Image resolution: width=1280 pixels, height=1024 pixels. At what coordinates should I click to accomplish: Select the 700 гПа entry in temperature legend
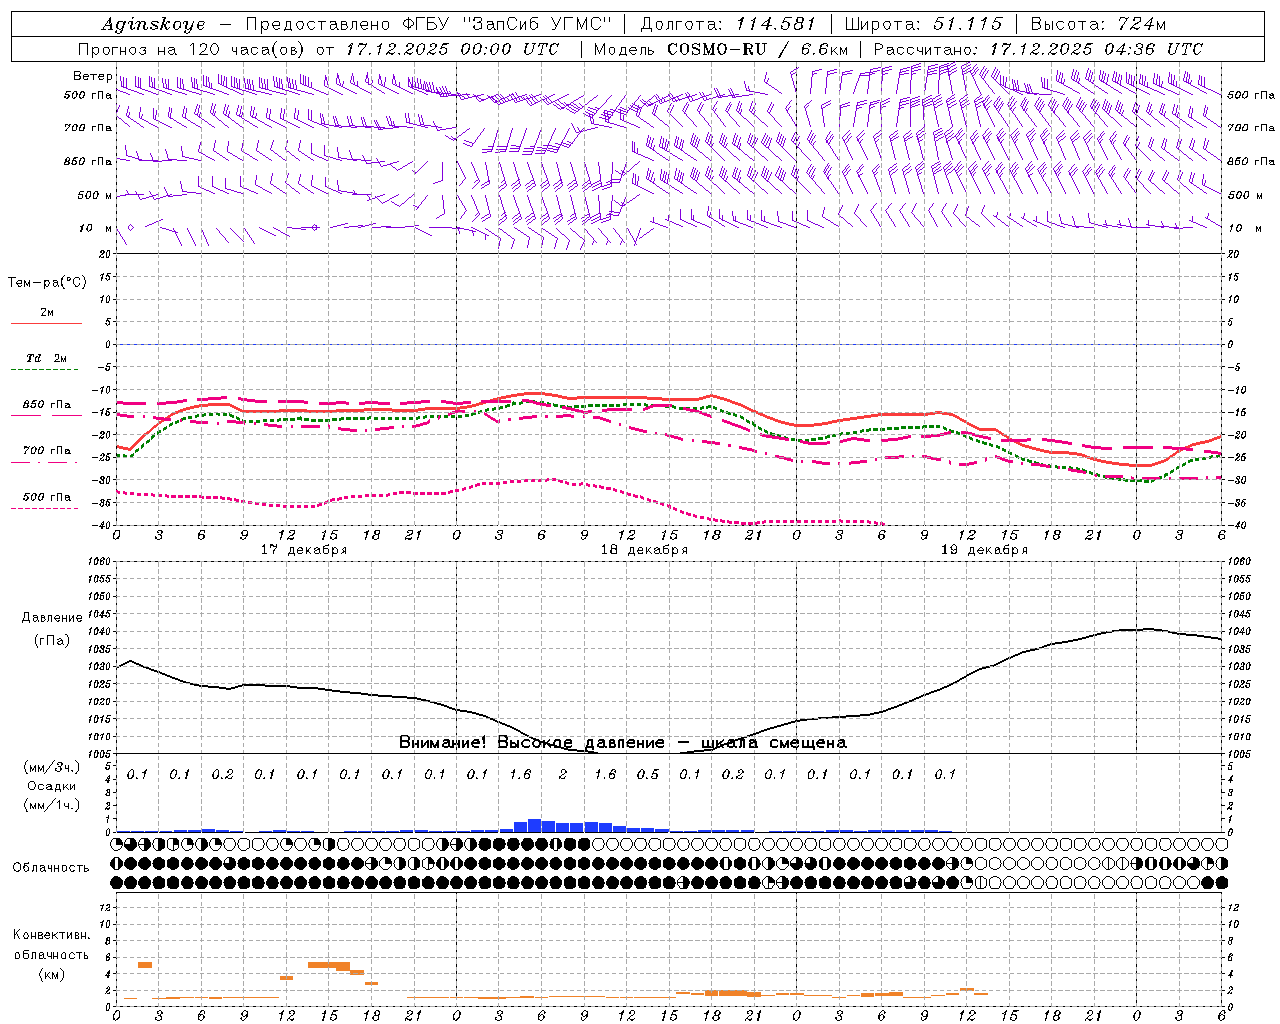pos(47,451)
